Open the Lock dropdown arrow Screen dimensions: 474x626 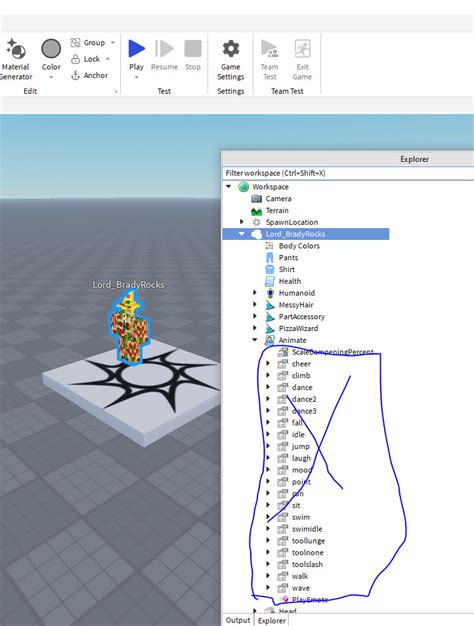point(107,59)
